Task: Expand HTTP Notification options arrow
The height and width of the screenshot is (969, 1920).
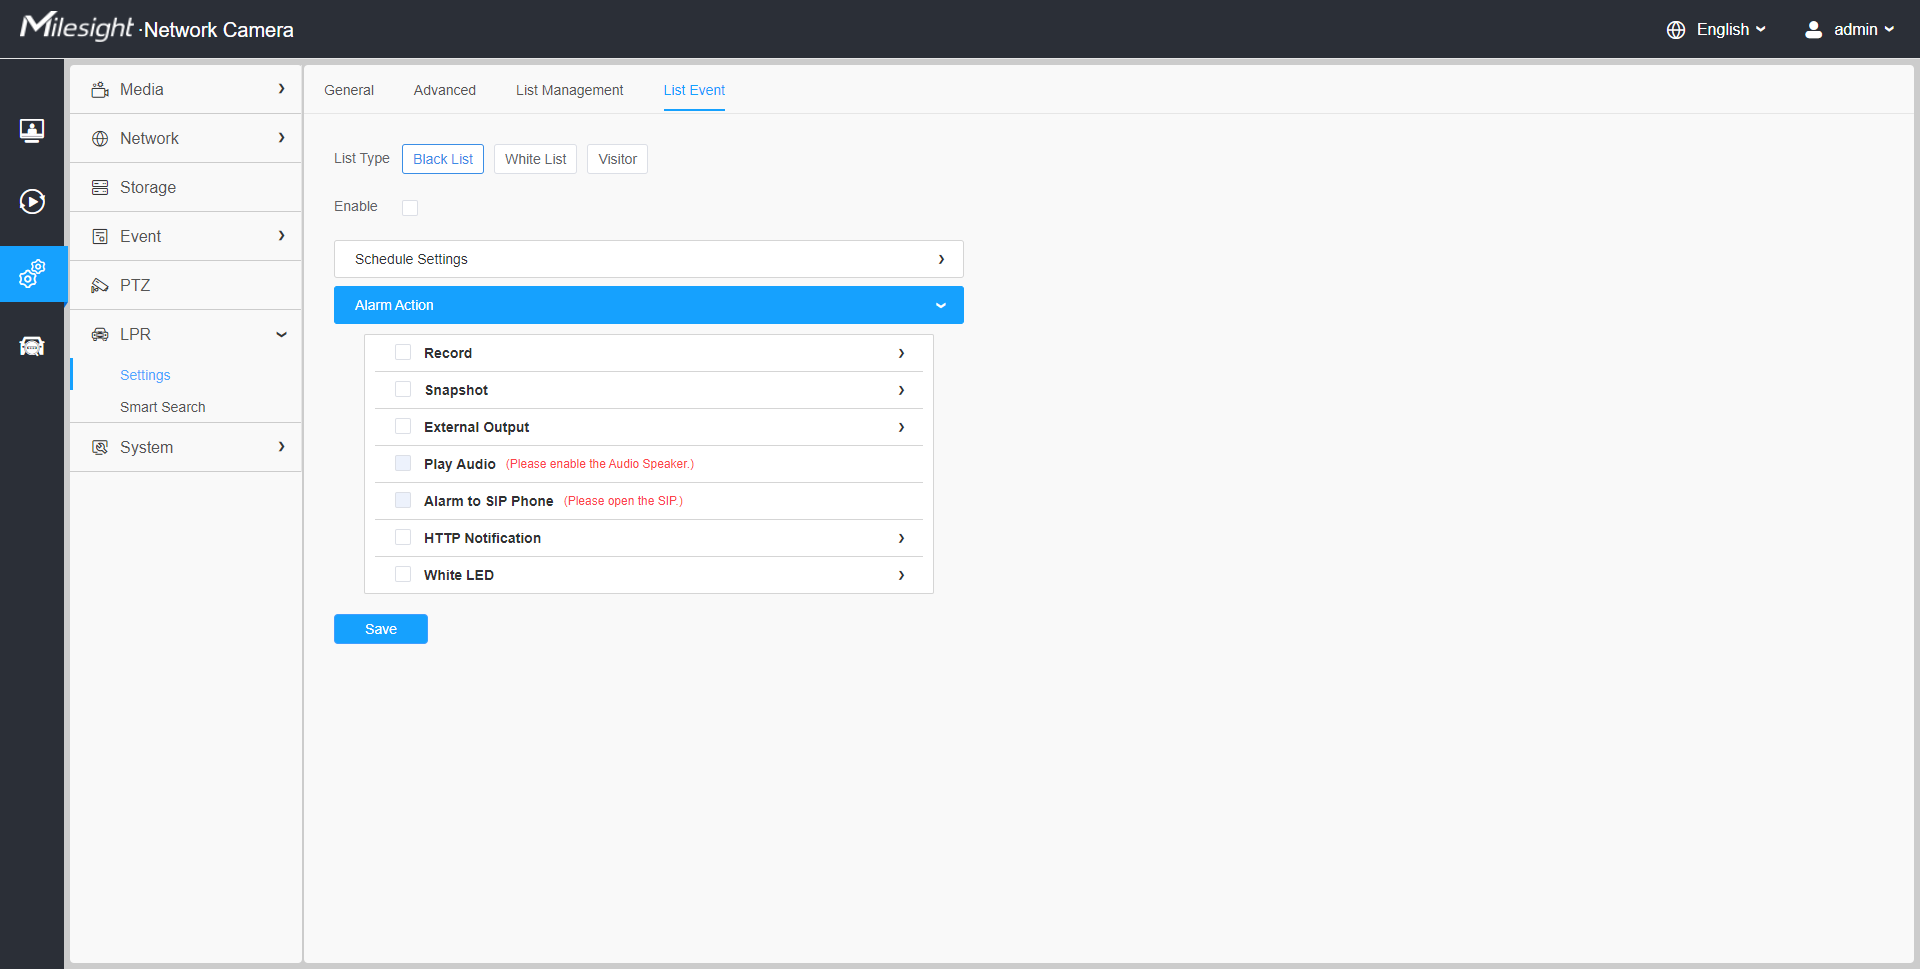Action: pyautogui.click(x=901, y=538)
